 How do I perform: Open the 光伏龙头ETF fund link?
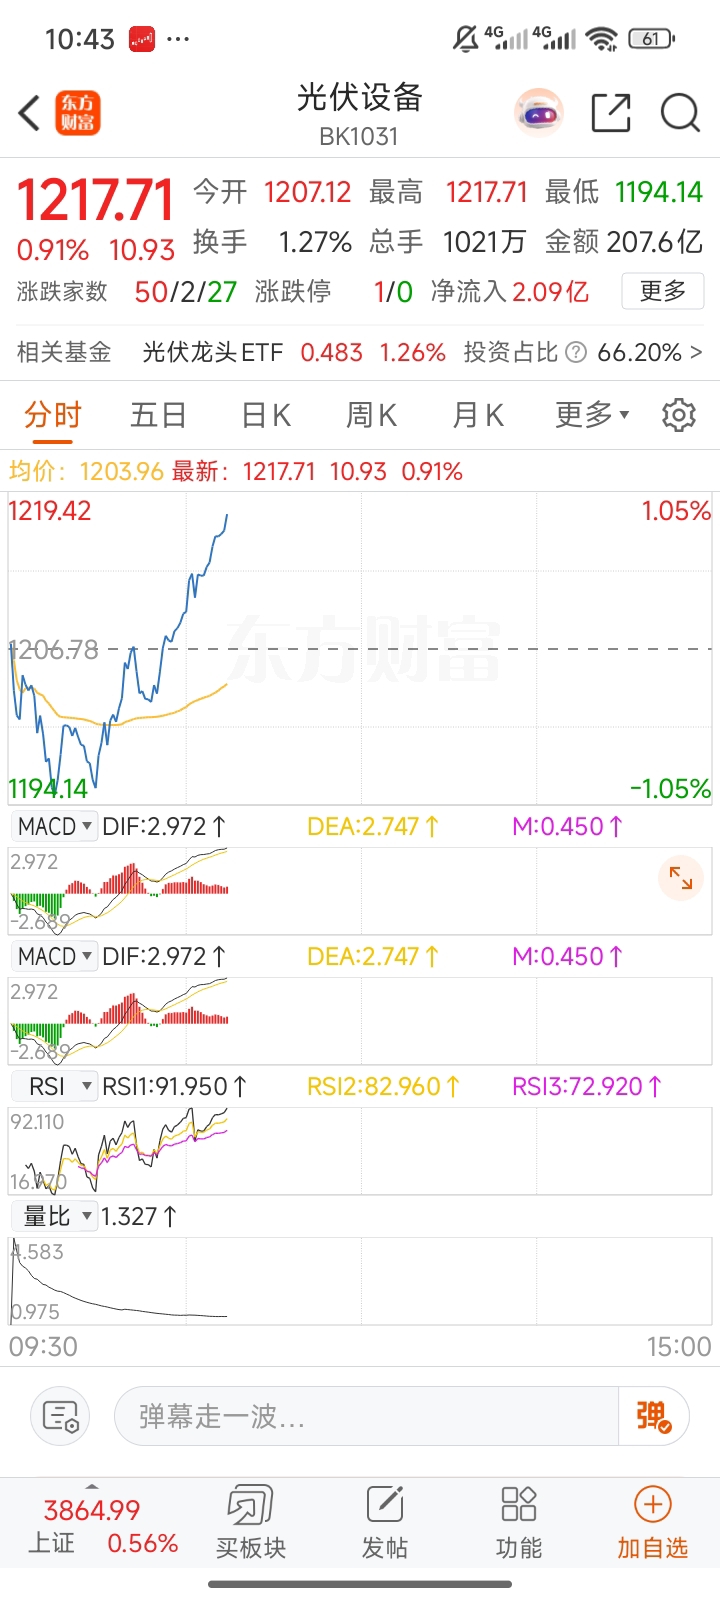(x=213, y=352)
